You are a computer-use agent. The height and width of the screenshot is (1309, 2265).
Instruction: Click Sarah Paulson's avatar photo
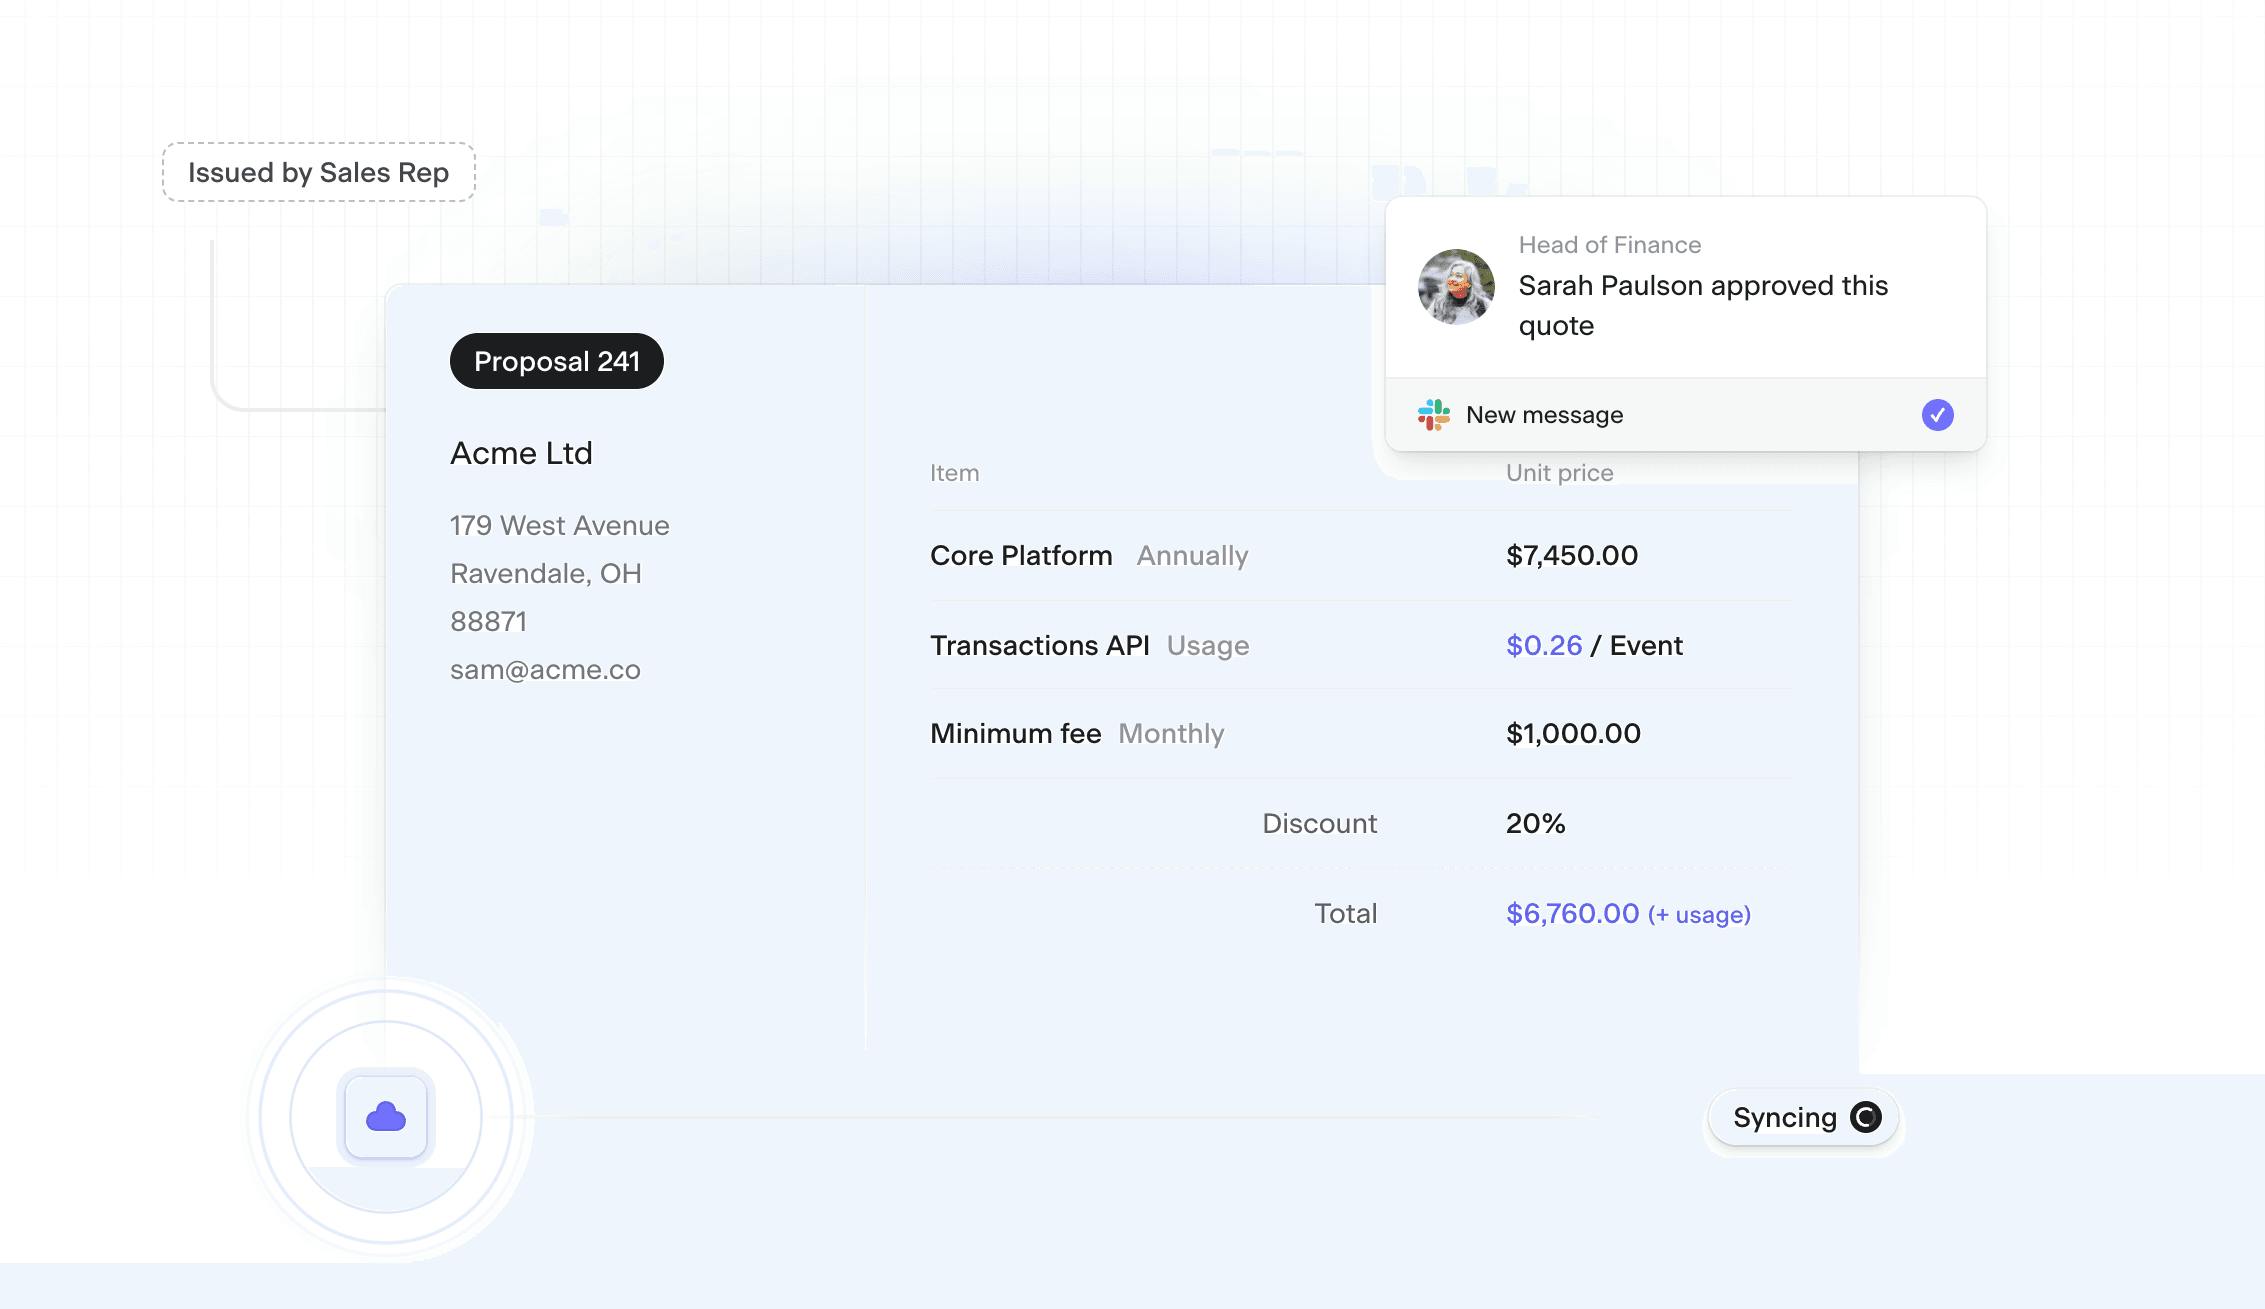1456,287
